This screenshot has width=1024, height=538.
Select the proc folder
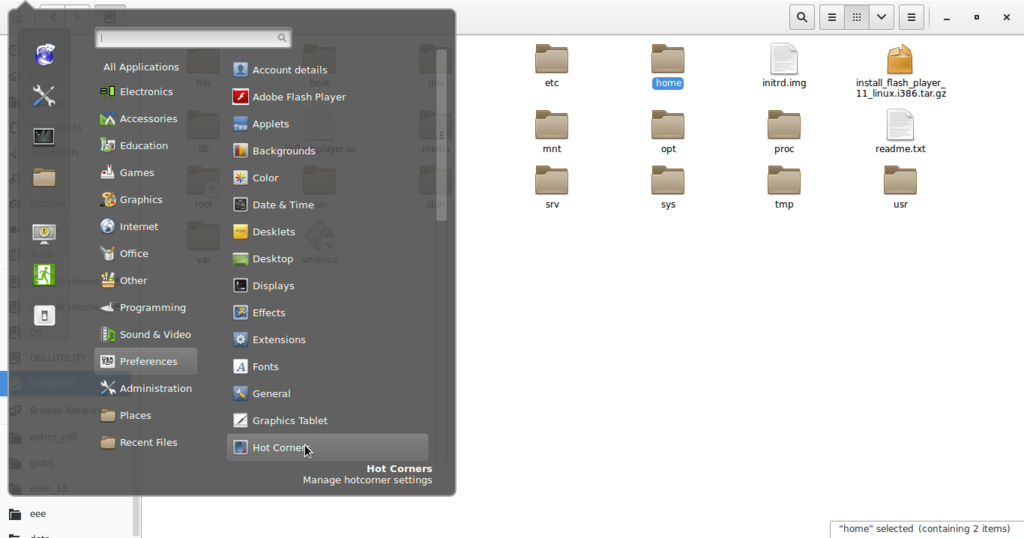(784, 132)
